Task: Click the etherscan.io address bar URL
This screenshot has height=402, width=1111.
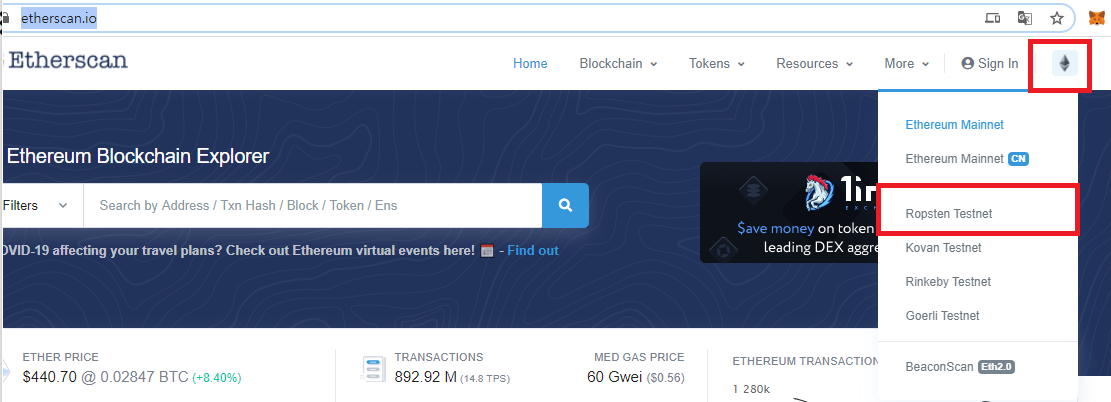Action: point(59,18)
